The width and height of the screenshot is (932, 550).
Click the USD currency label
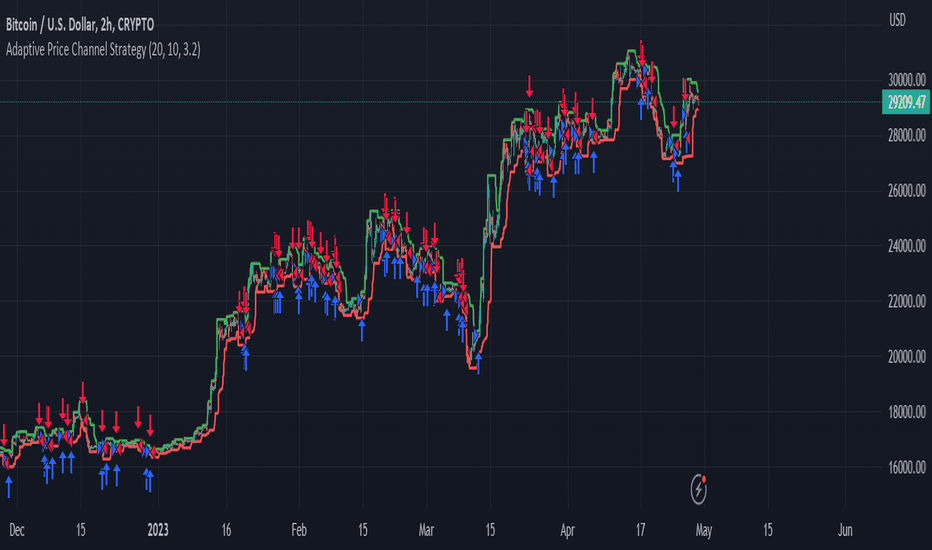897,20
